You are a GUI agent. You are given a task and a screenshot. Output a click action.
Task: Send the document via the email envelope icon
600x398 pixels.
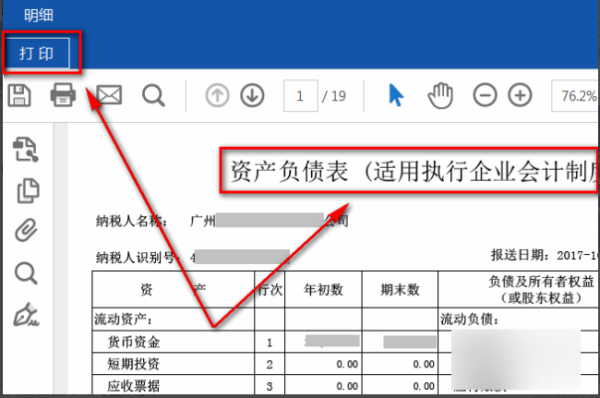109,95
